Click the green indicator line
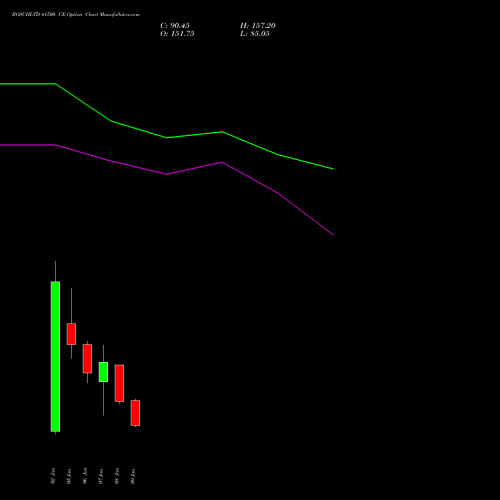500x500 pixels. click(167, 137)
